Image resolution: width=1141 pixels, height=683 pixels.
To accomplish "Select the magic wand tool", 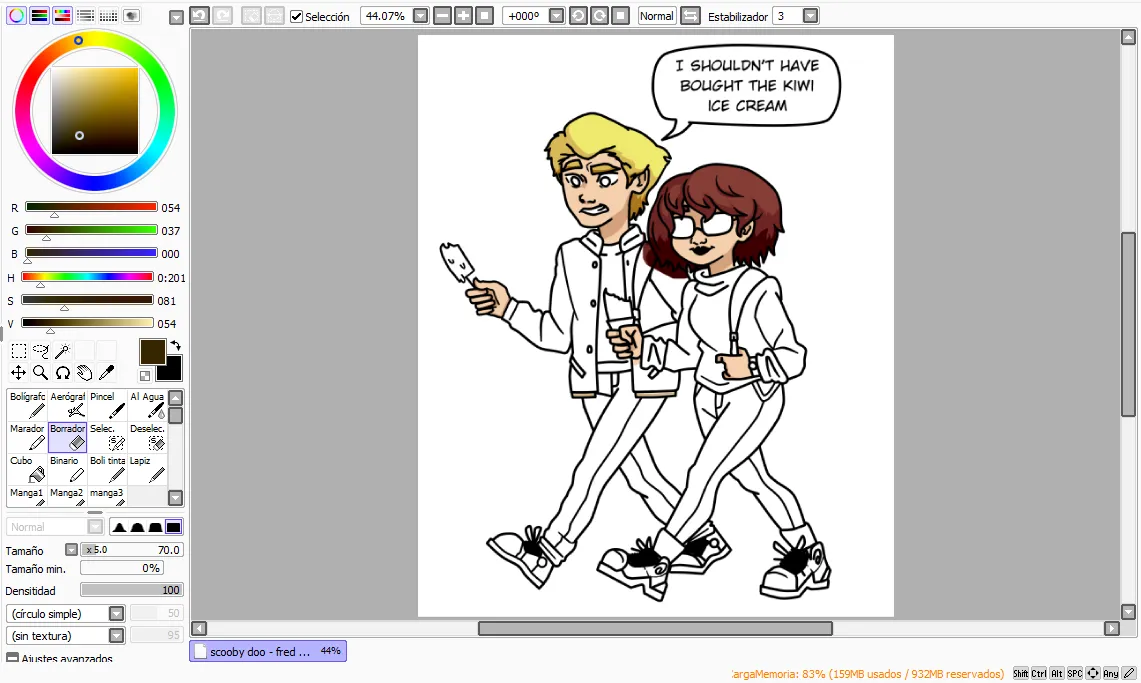I will click(63, 351).
